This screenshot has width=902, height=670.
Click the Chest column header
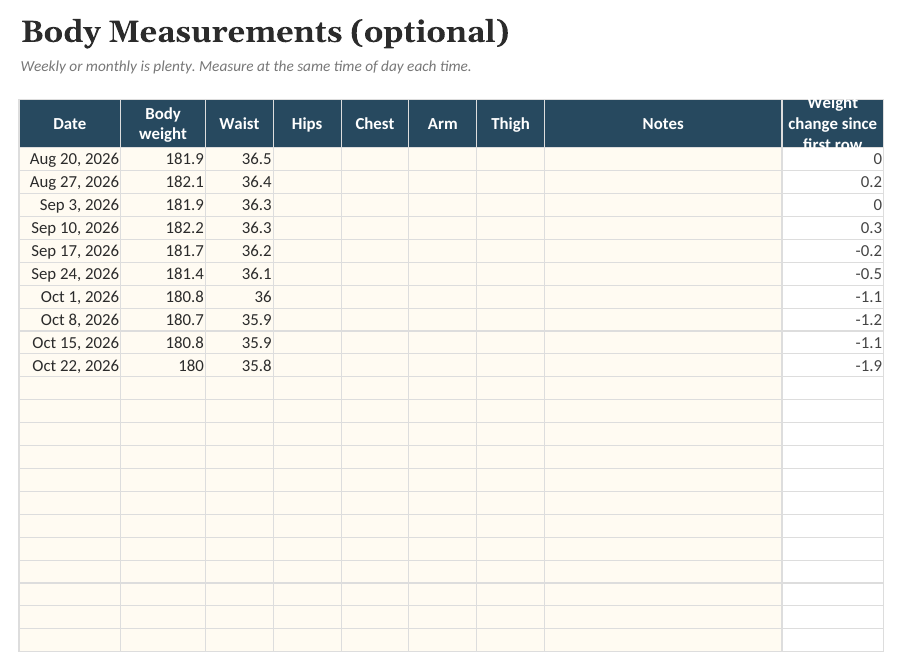374,124
